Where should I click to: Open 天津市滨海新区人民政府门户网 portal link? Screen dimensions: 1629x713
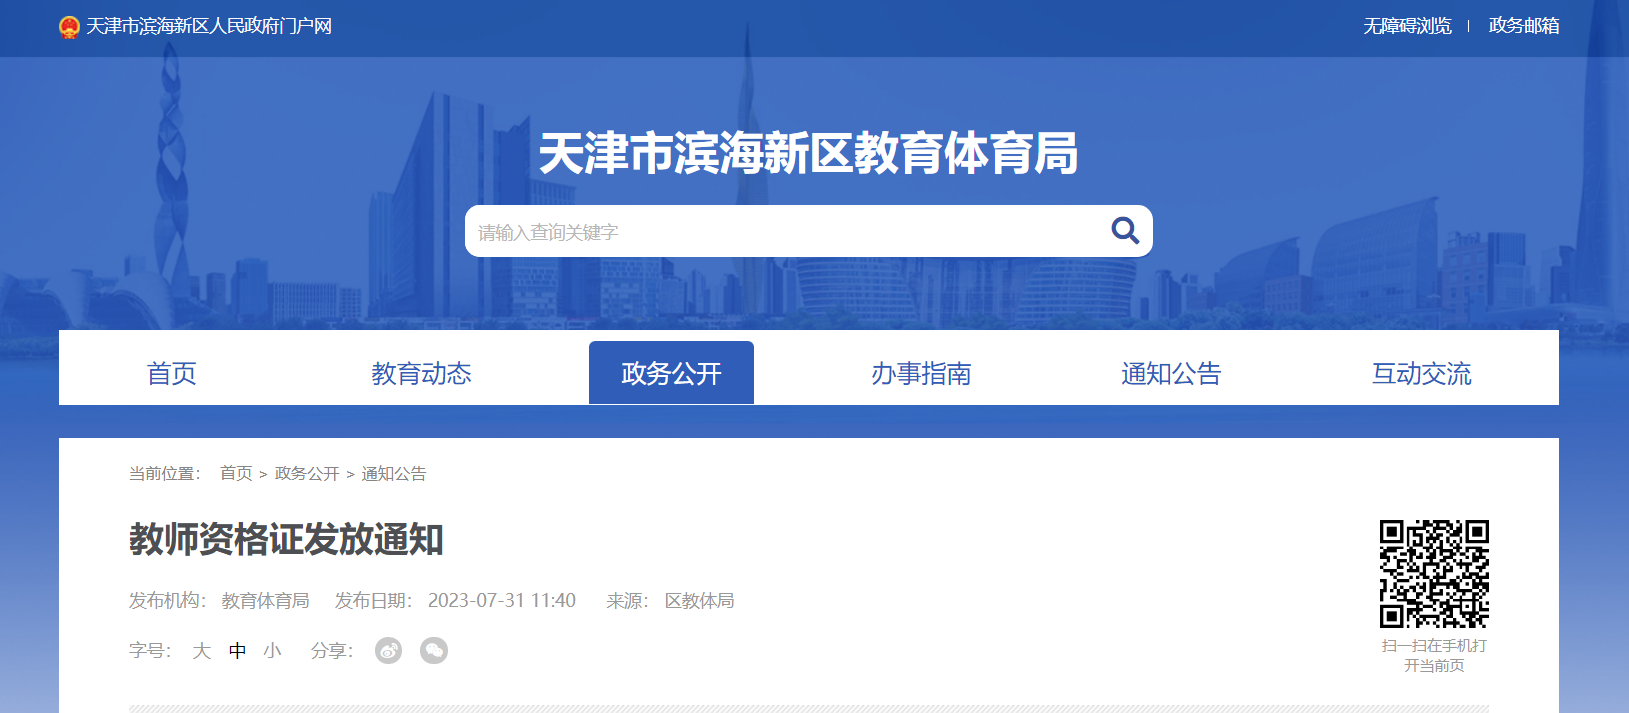pos(209,26)
